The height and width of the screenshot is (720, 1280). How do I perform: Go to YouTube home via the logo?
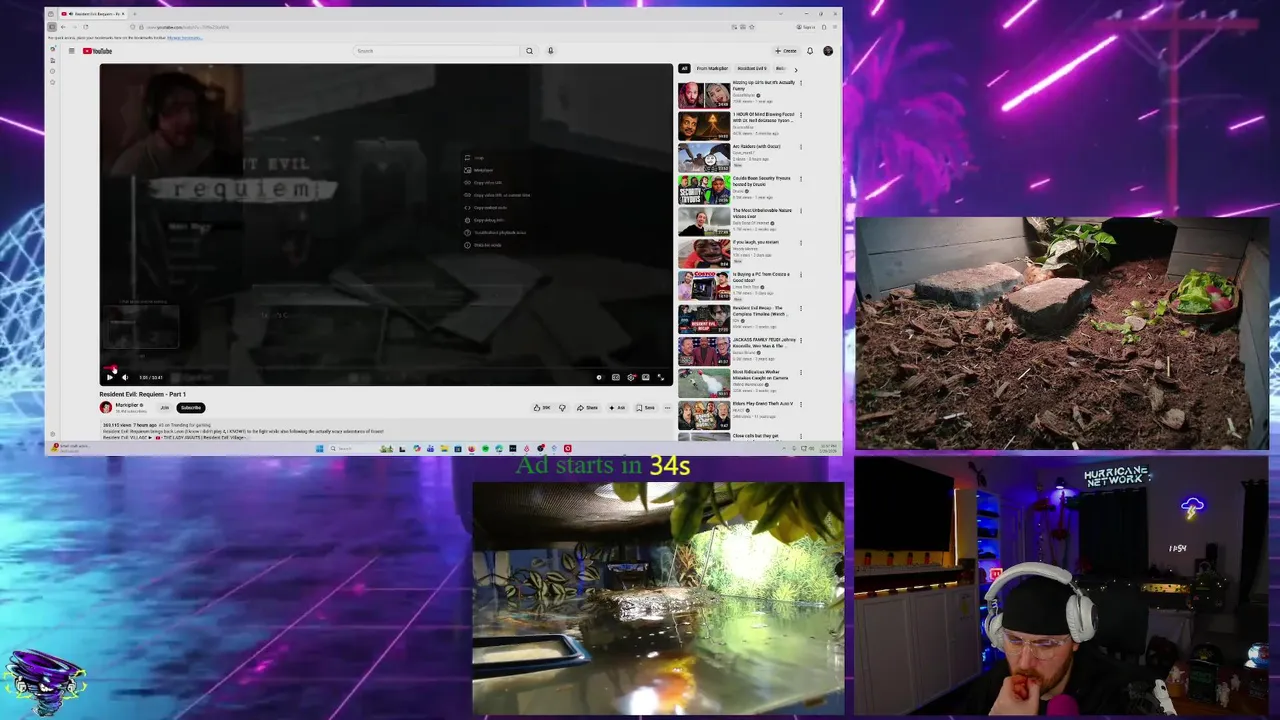pyautogui.click(x=98, y=51)
